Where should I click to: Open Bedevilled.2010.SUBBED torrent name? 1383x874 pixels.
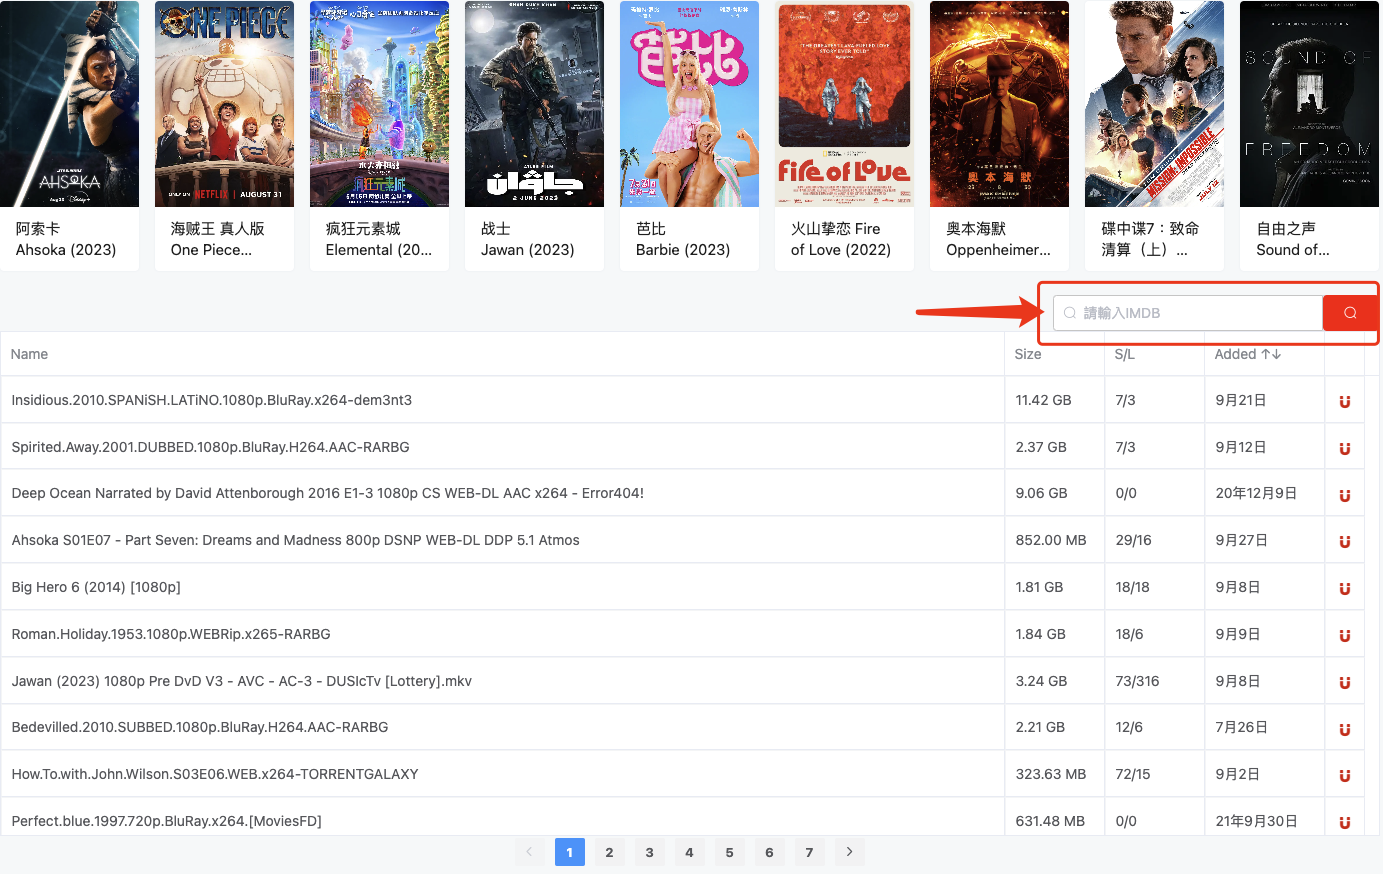199,727
